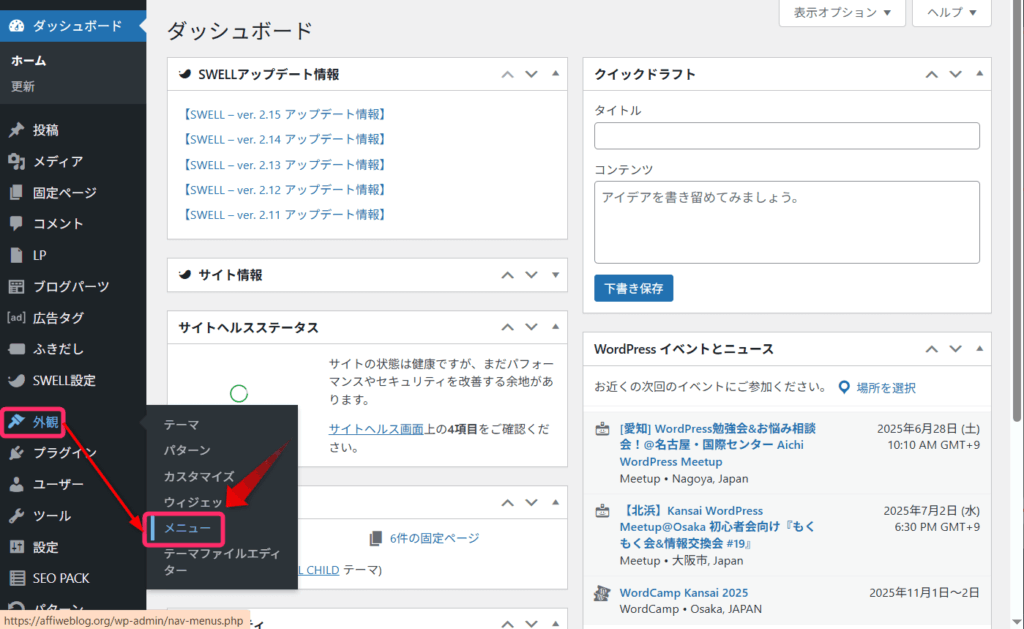
Task: Focus the コンテンツ text area
Action: coord(786,222)
